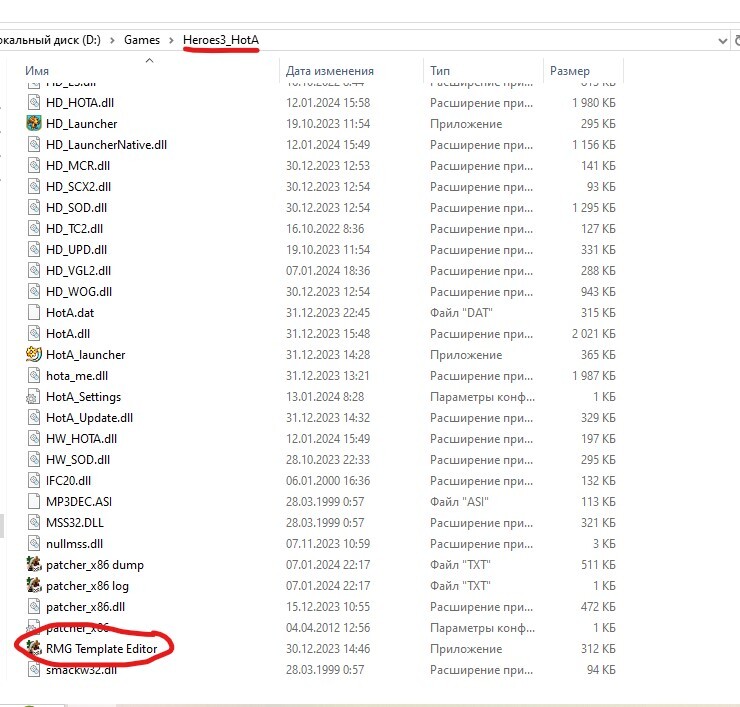Click the HD_HOTA.dll file icon
Viewport: 740px width, 707px height.
tap(34, 102)
